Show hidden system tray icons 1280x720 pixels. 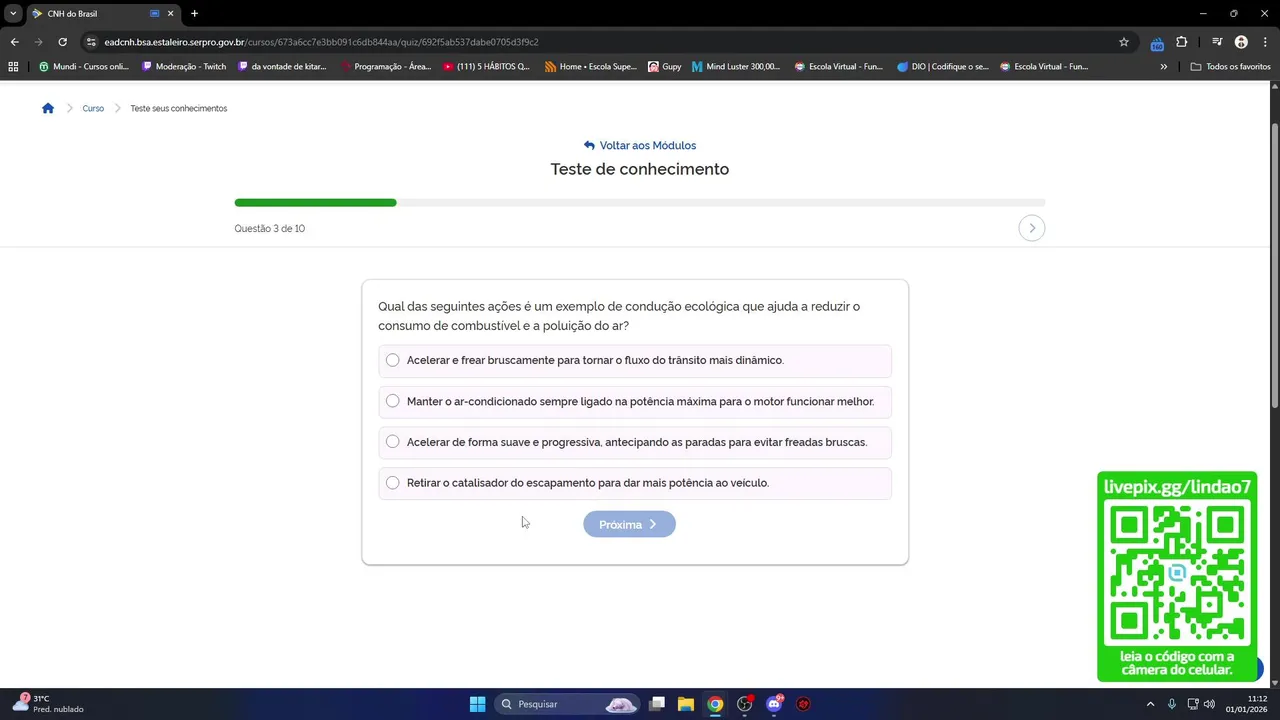[x=1150, y=704]
